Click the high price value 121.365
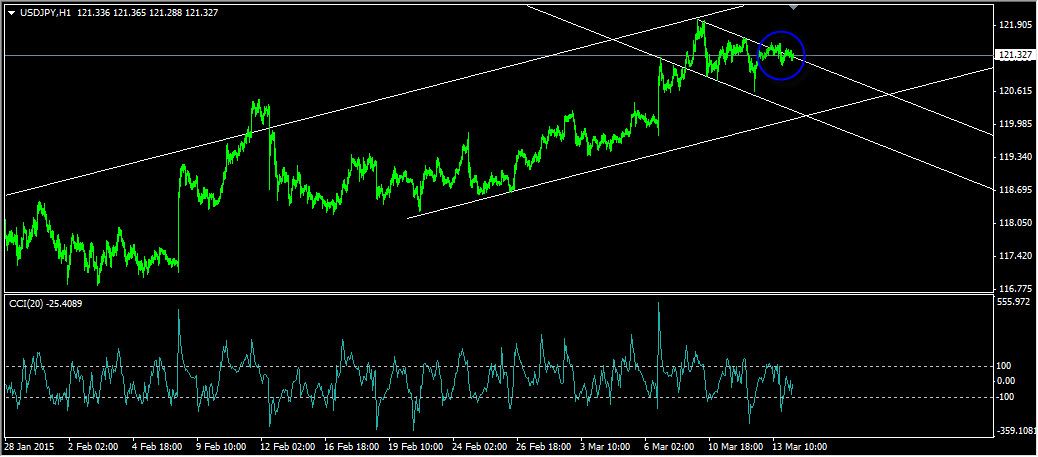The height and width of the screenshot is (457, 1038). [x=130, y=13]
